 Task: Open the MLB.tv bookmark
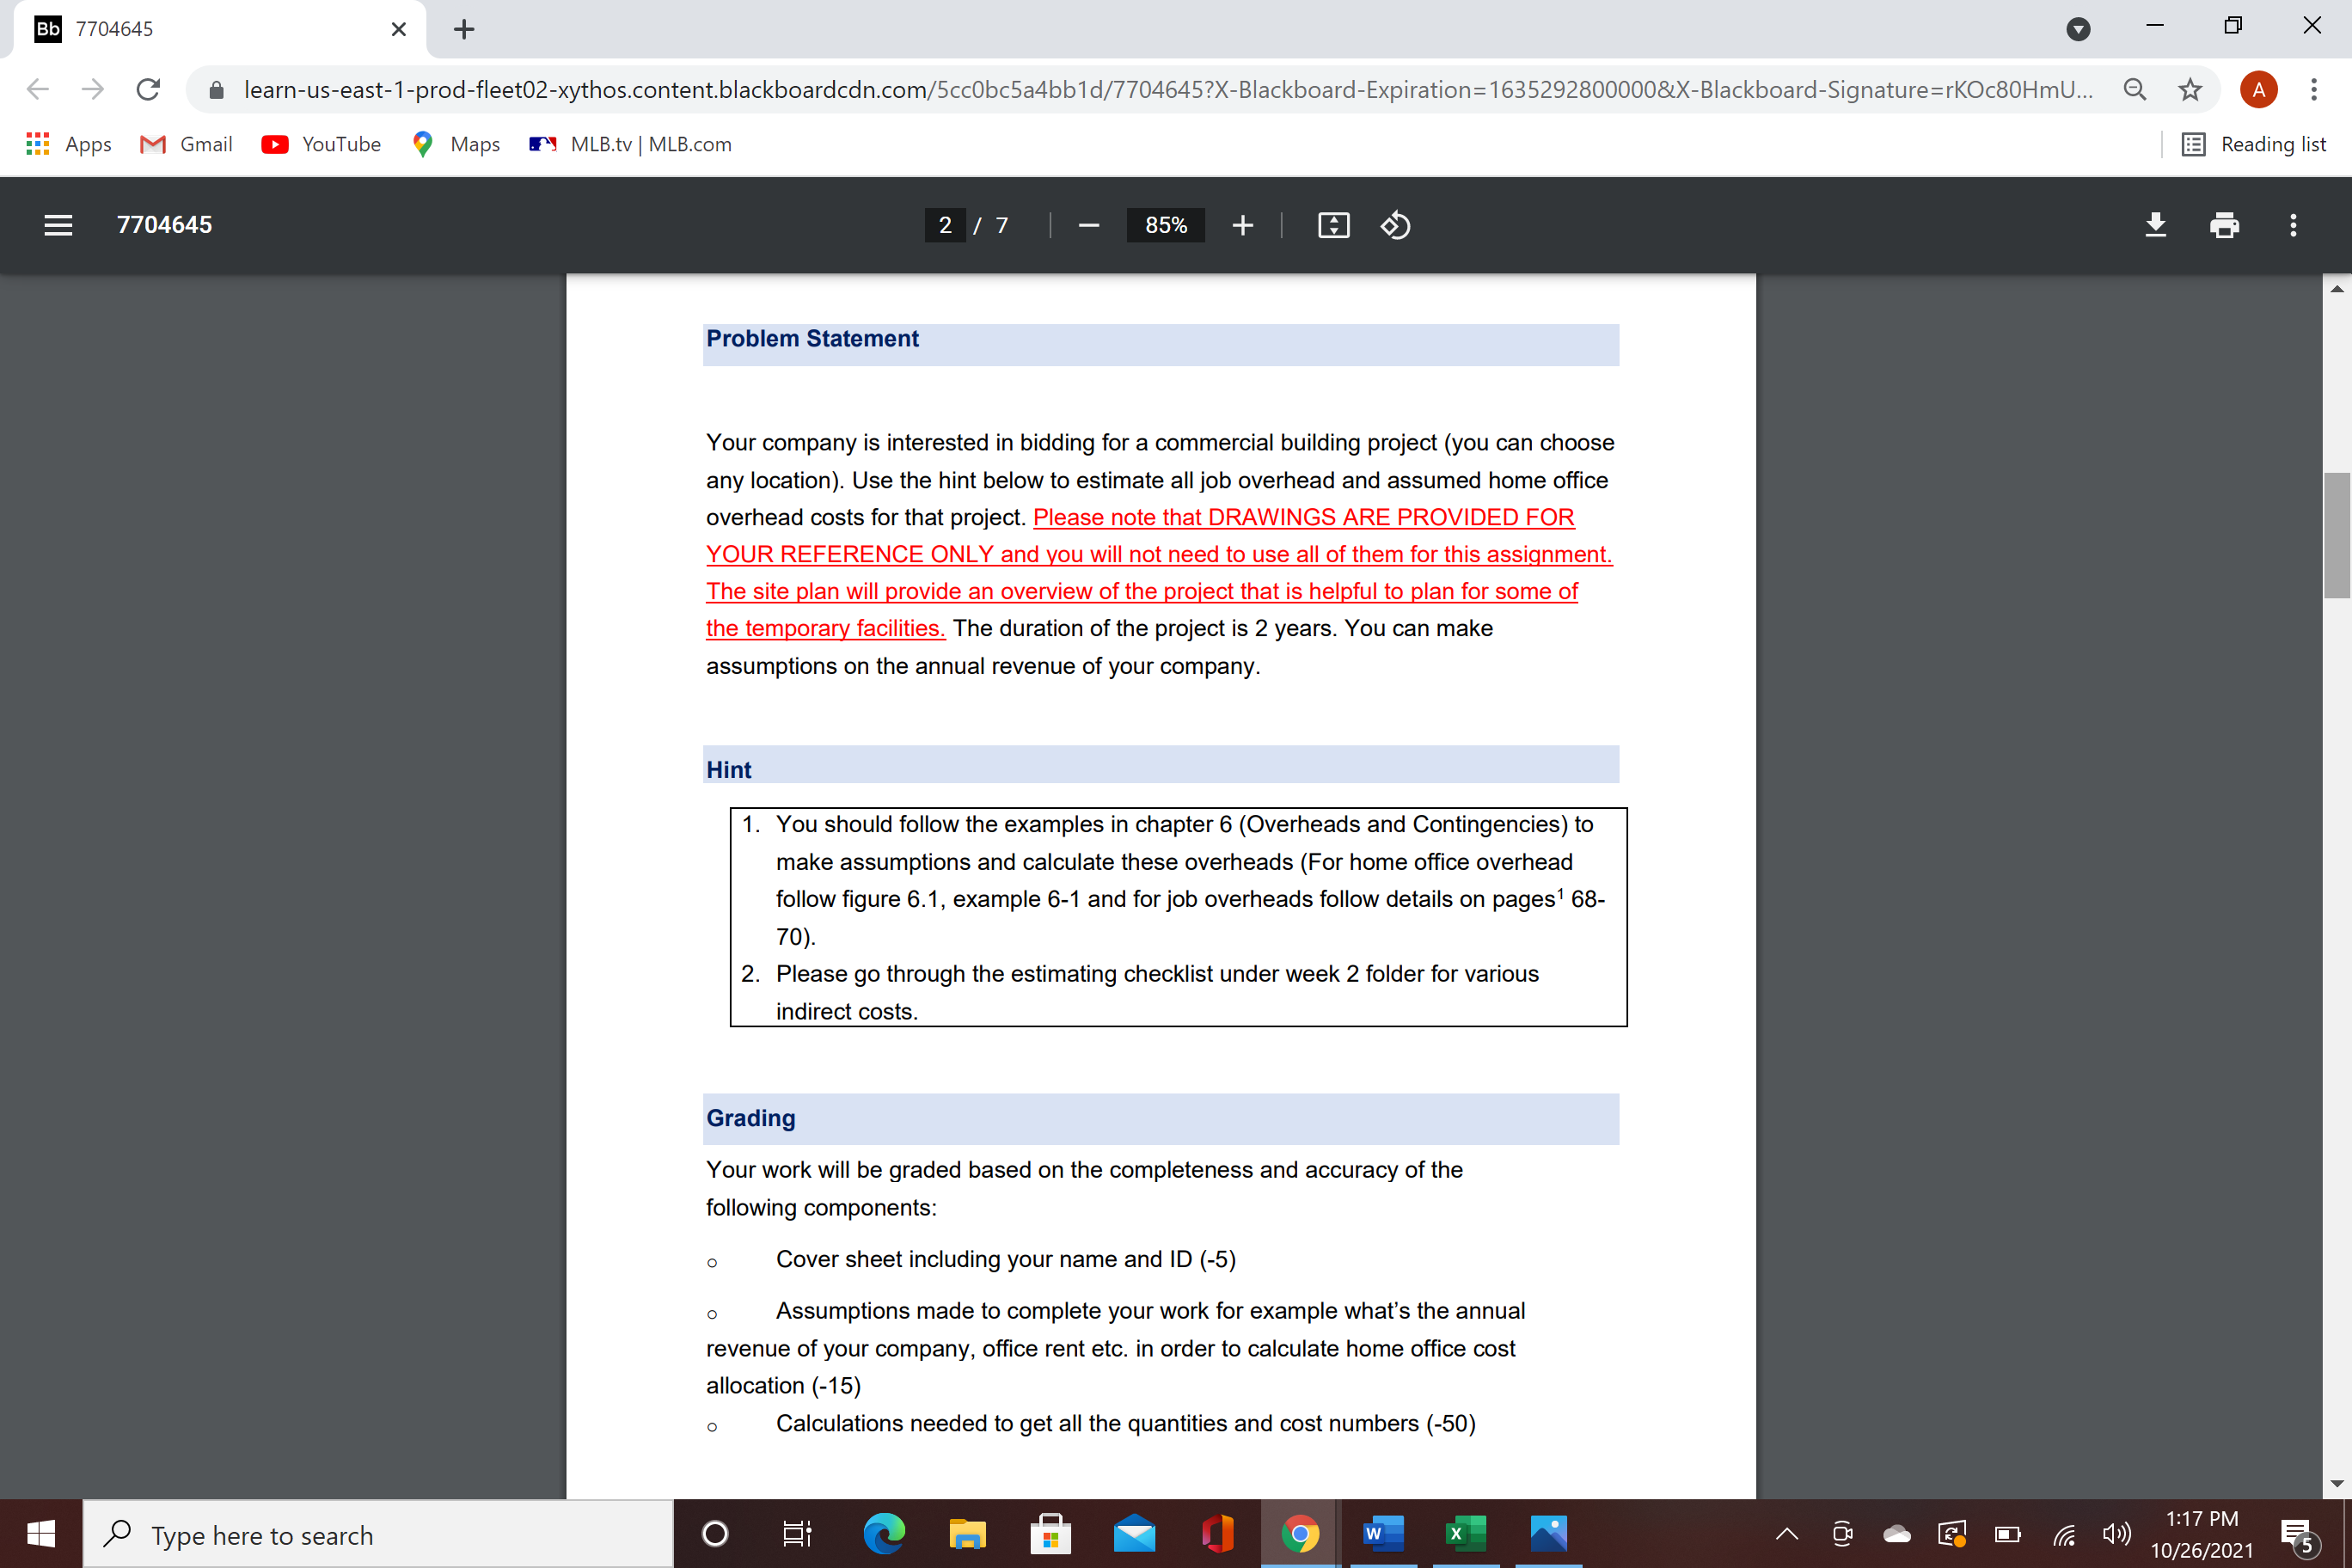(630, 144)
